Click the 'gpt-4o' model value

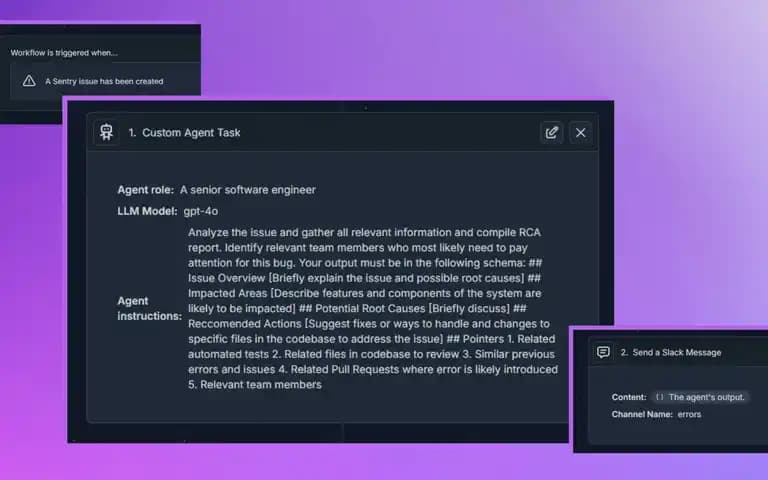point(201,211)
